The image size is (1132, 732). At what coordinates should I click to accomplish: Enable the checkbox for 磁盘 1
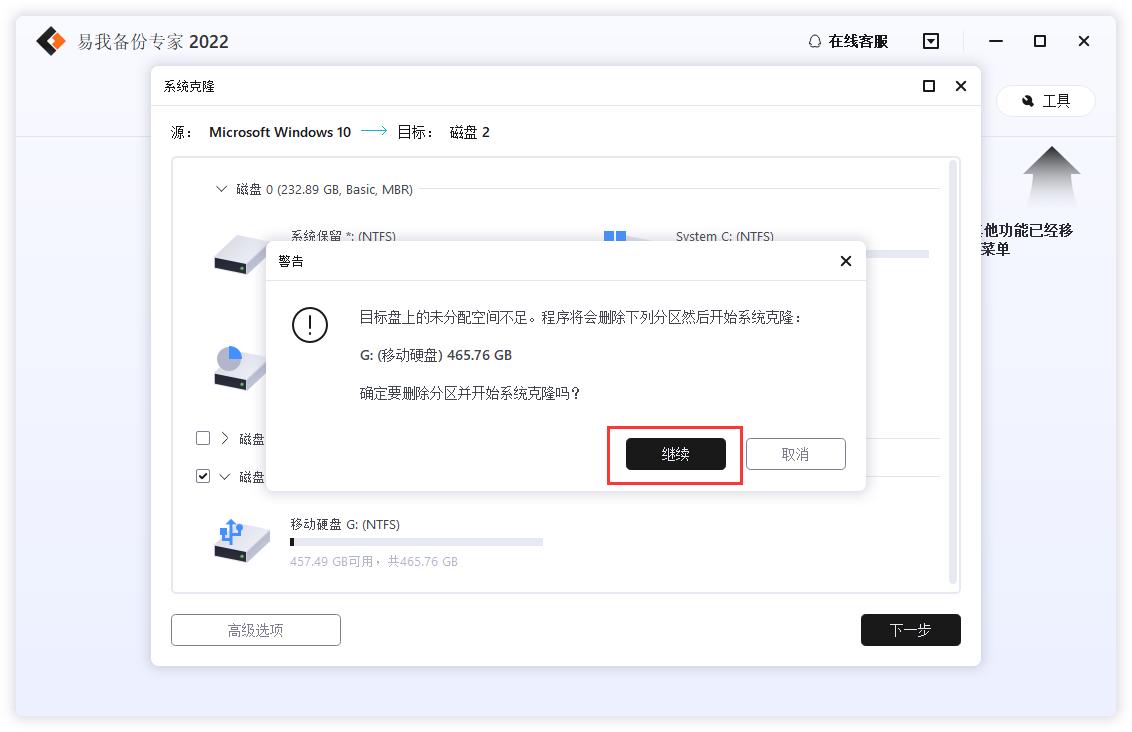(x=203, y=438)
